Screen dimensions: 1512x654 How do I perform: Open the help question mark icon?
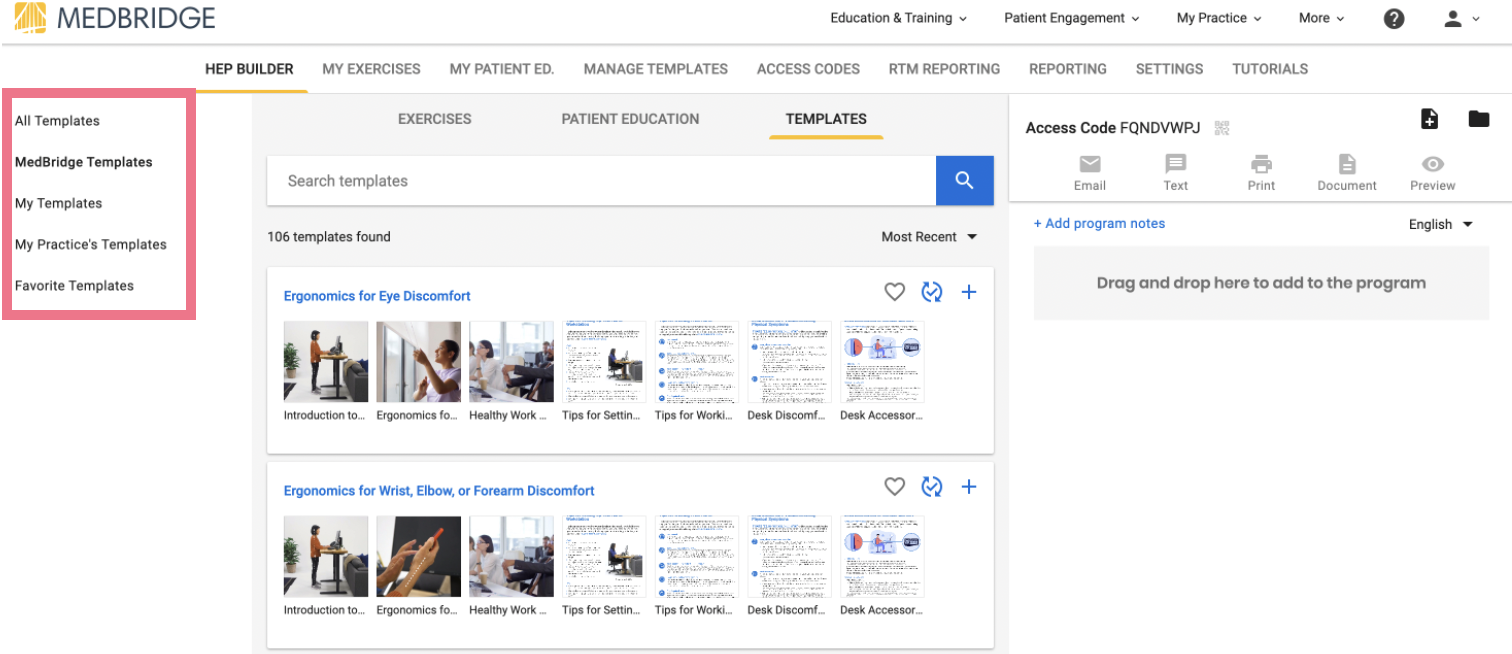tap(1394, 18)
